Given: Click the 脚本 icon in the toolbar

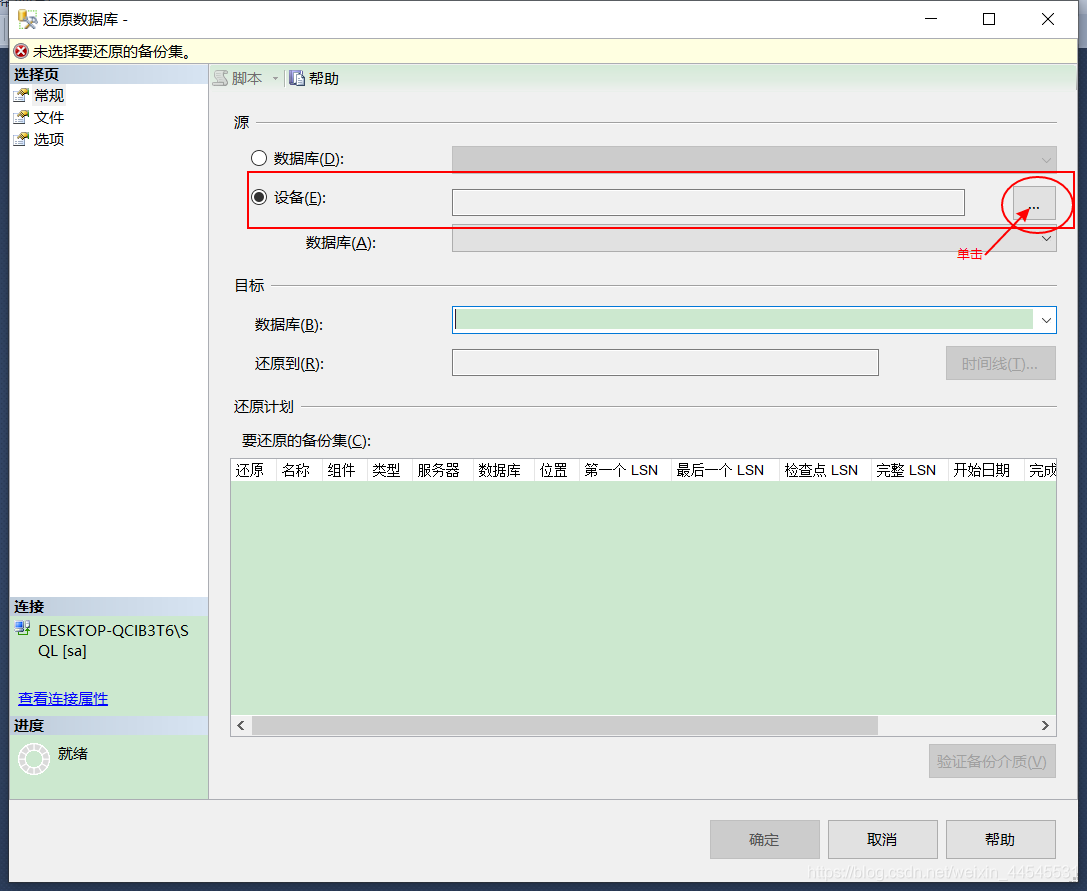Looking at the screenshot, I should pyautogui.click(x=222, y=77).
